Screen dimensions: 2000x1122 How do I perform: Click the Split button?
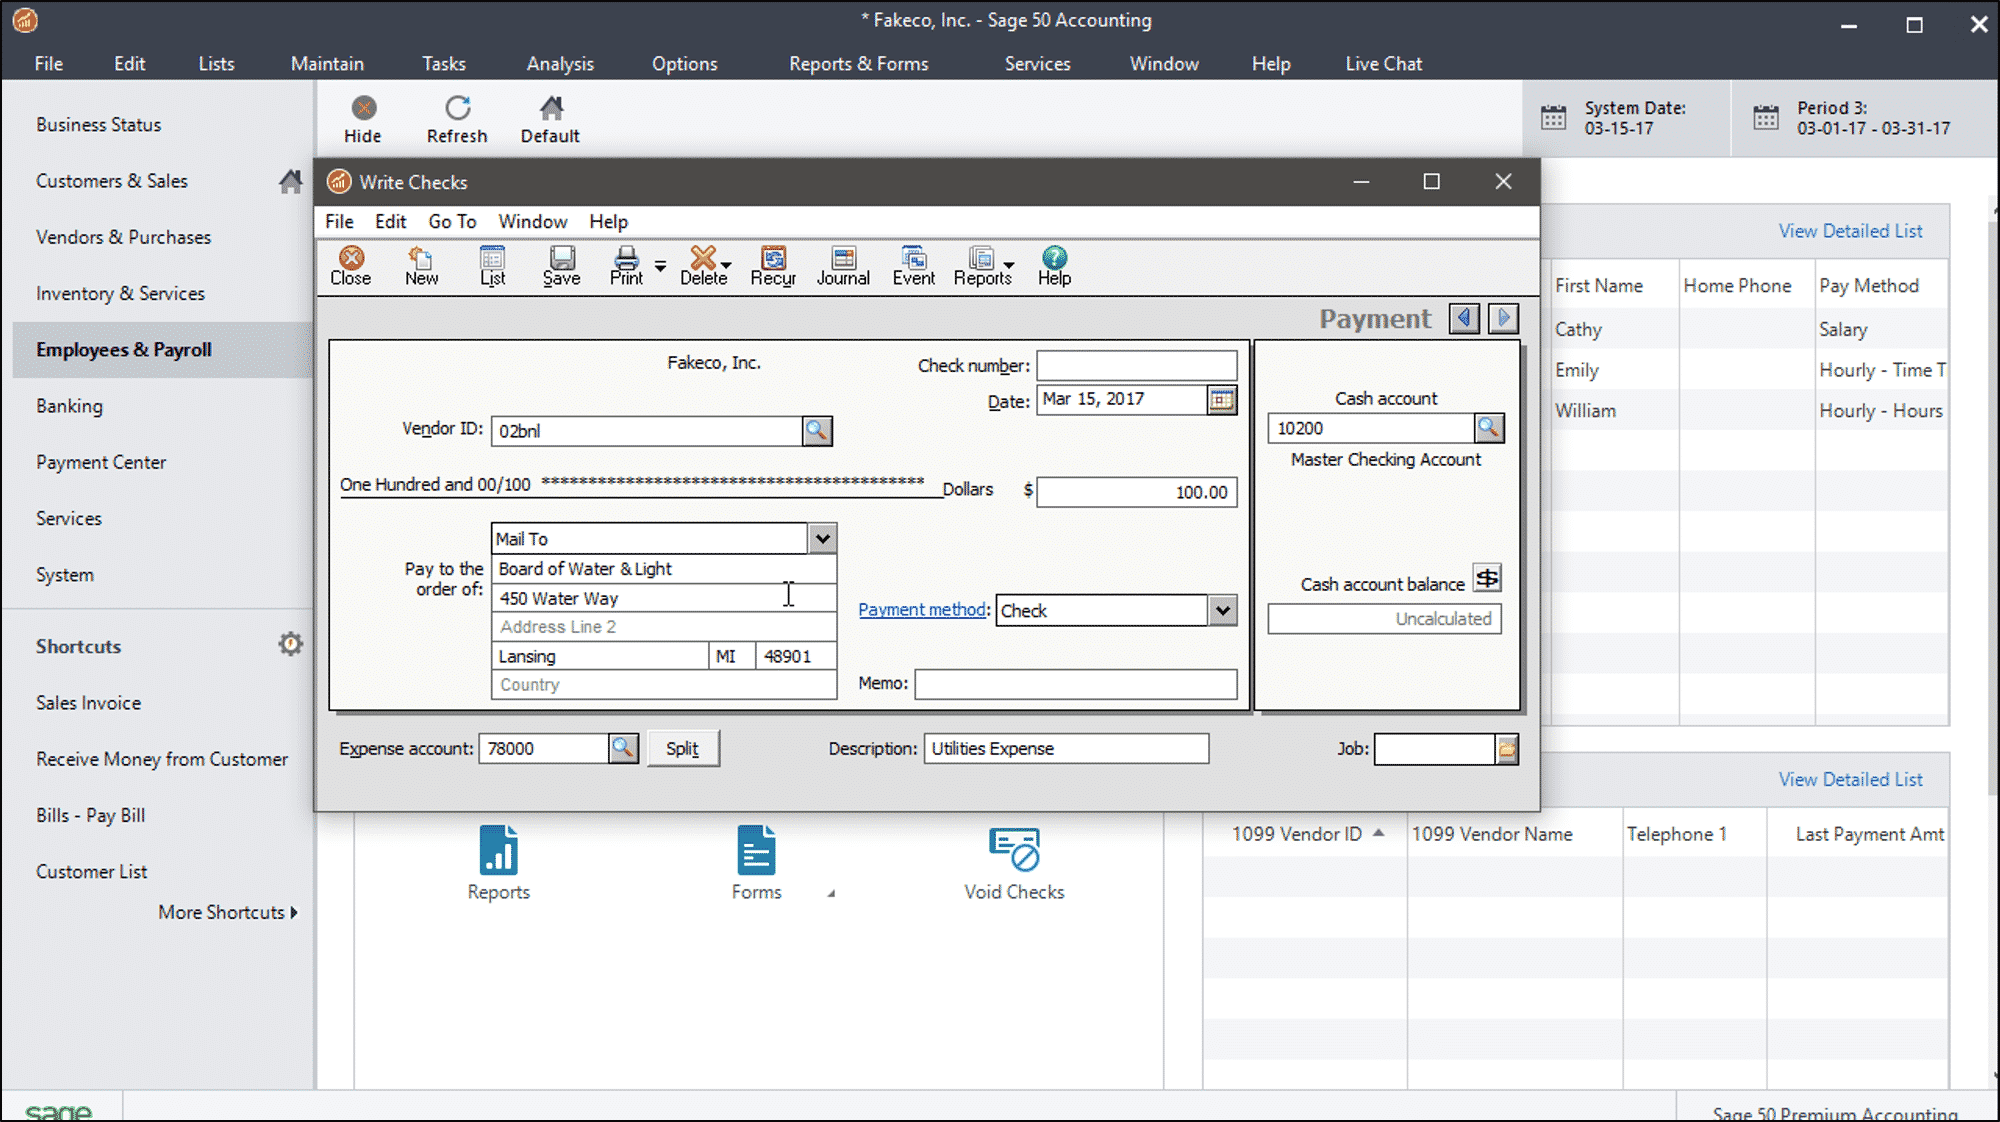pos(683,749)
